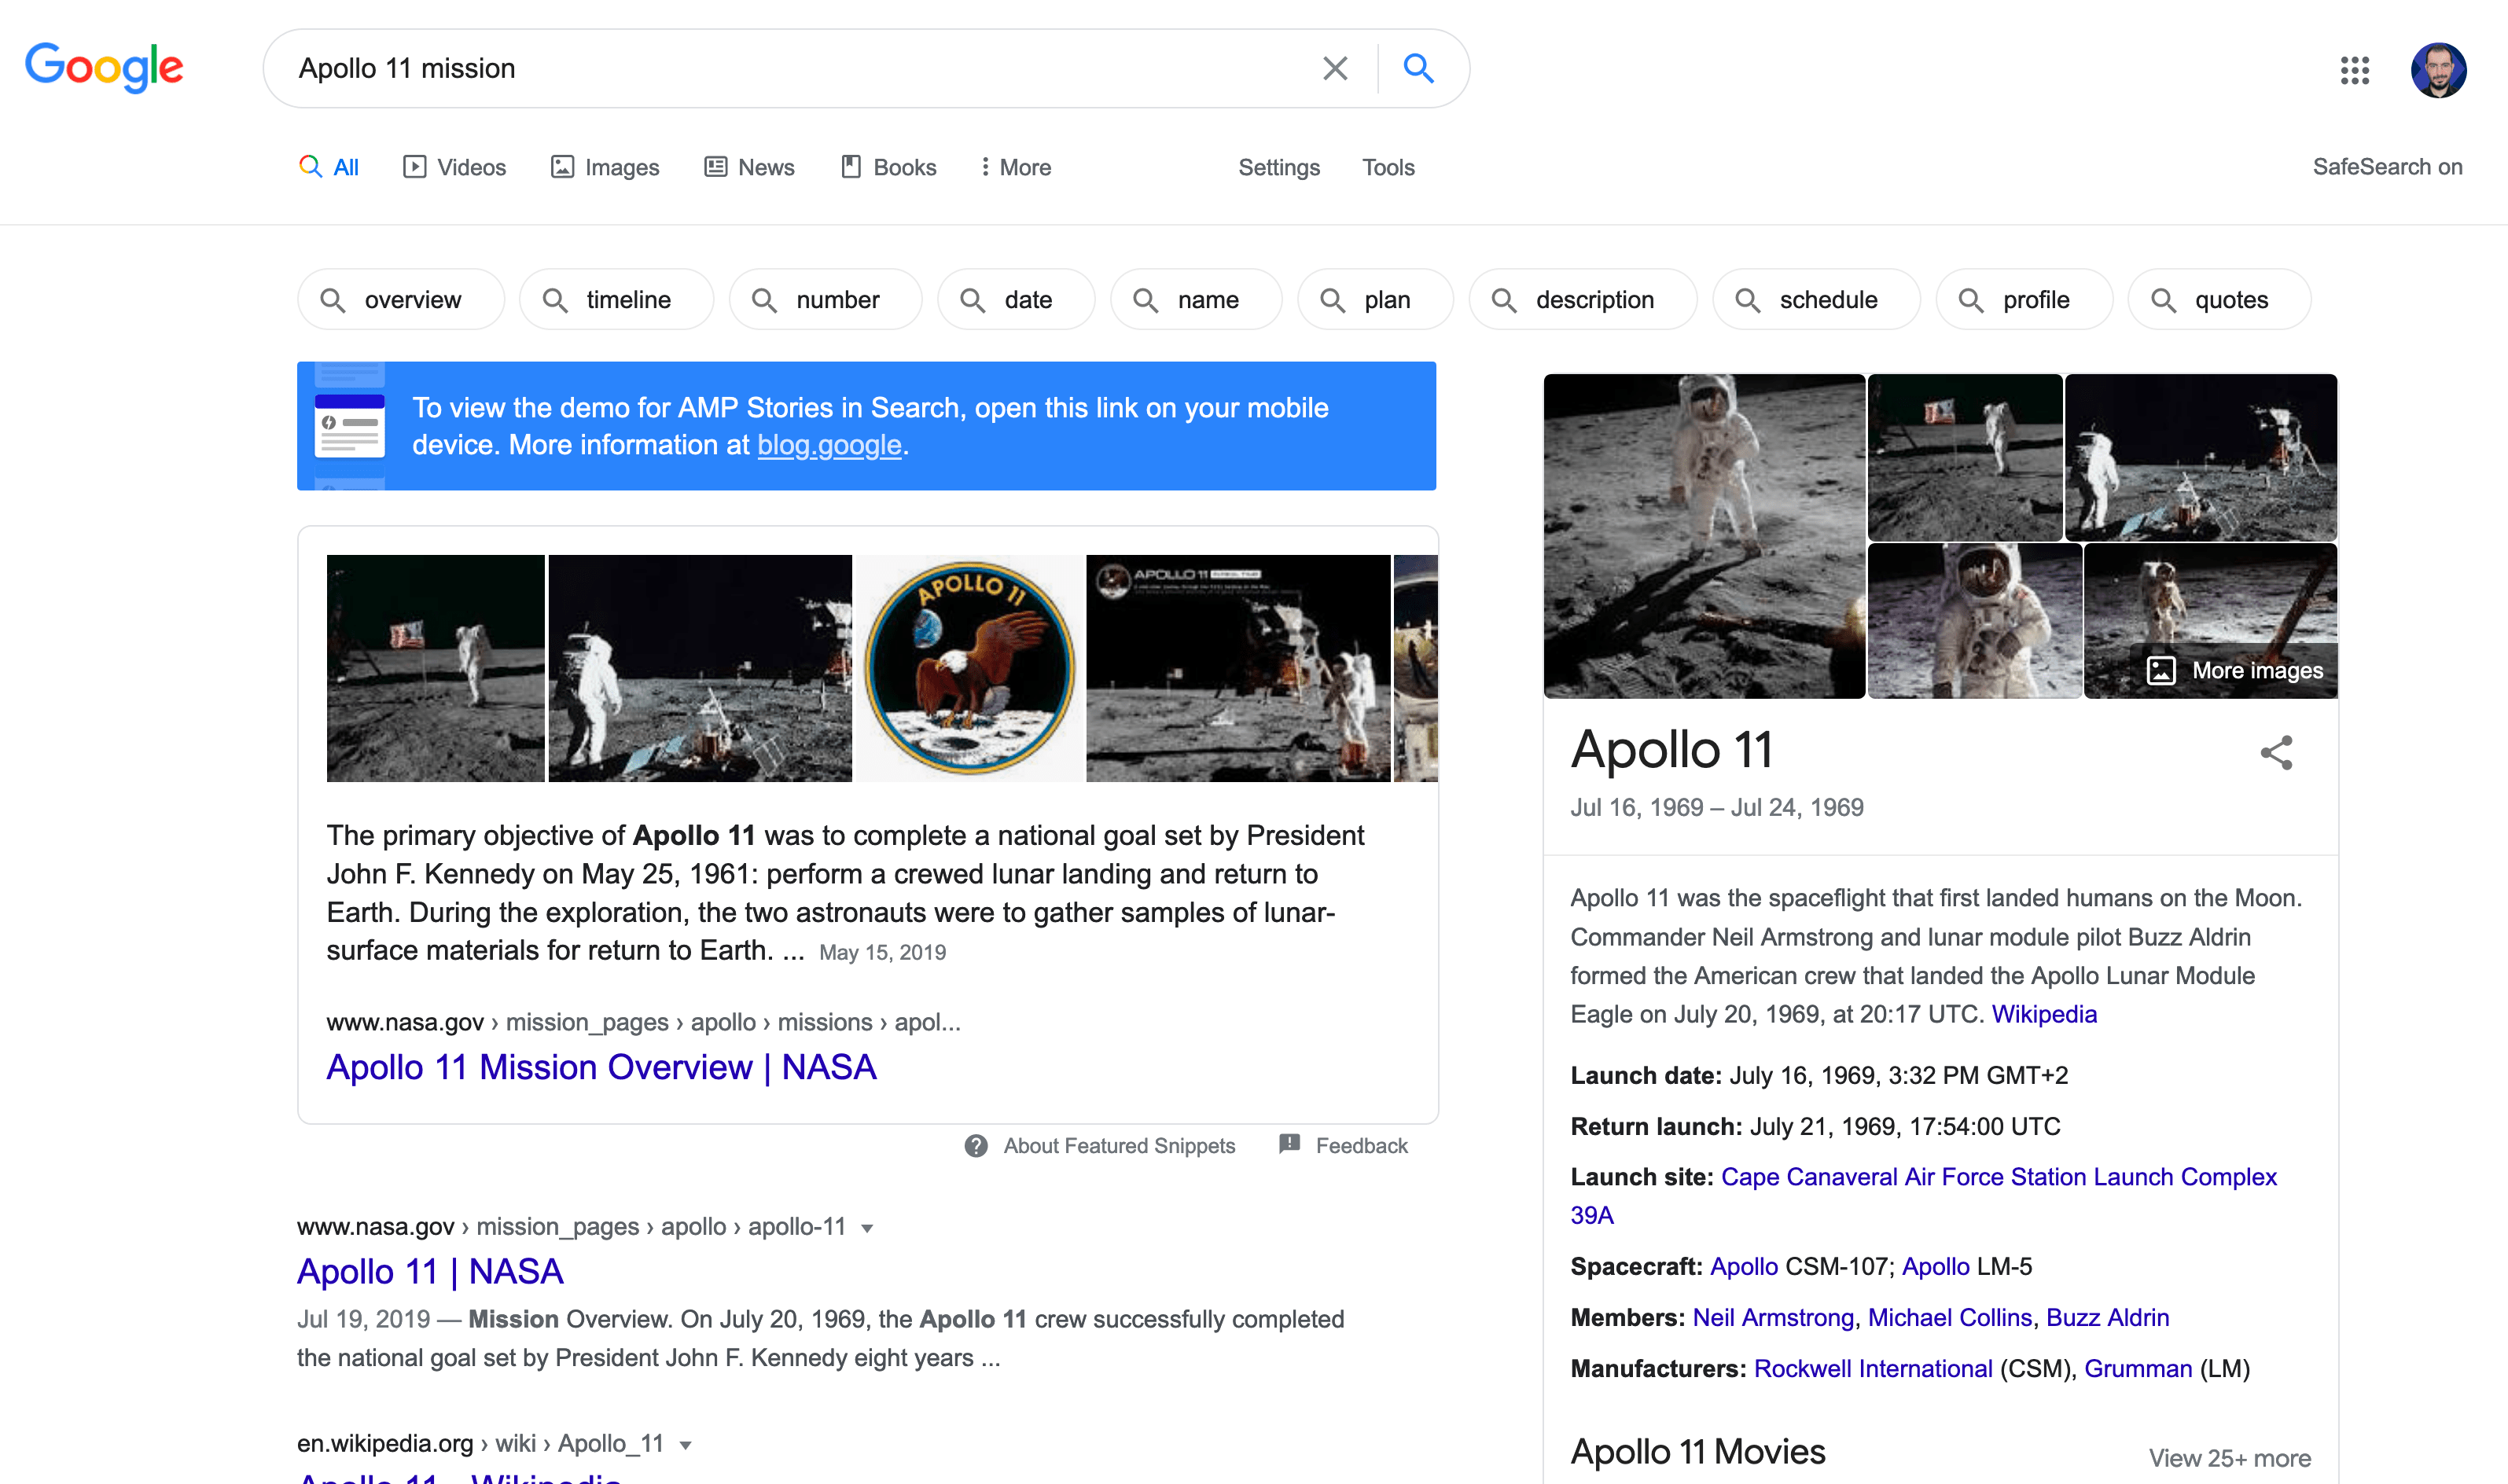Image resolution: width=2508 pixels, height=1484 pixels.
Task: Switch to the Books tab
Action: (889, 167)
